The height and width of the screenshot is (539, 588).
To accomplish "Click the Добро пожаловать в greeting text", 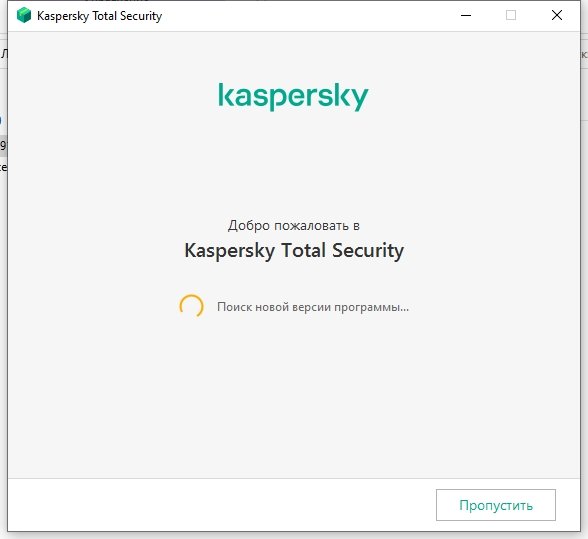I will [294, 225].
